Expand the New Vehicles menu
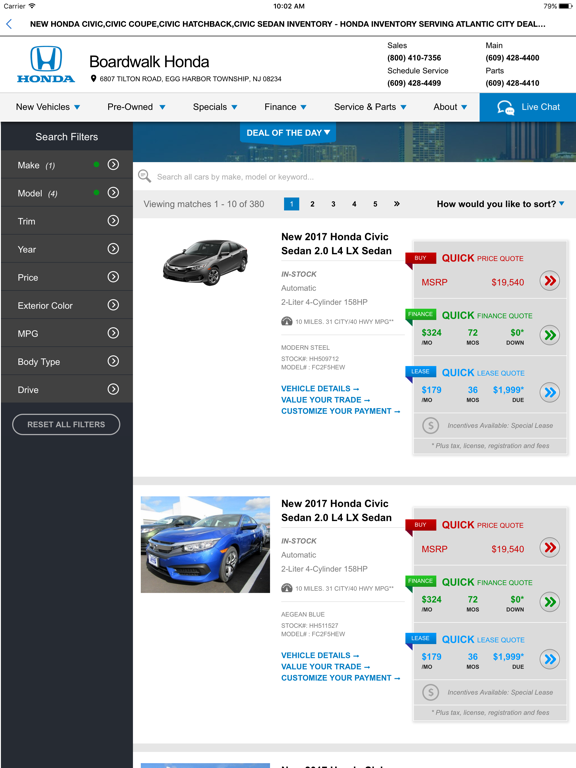This screenshot has height=768, width=576. 48,107
